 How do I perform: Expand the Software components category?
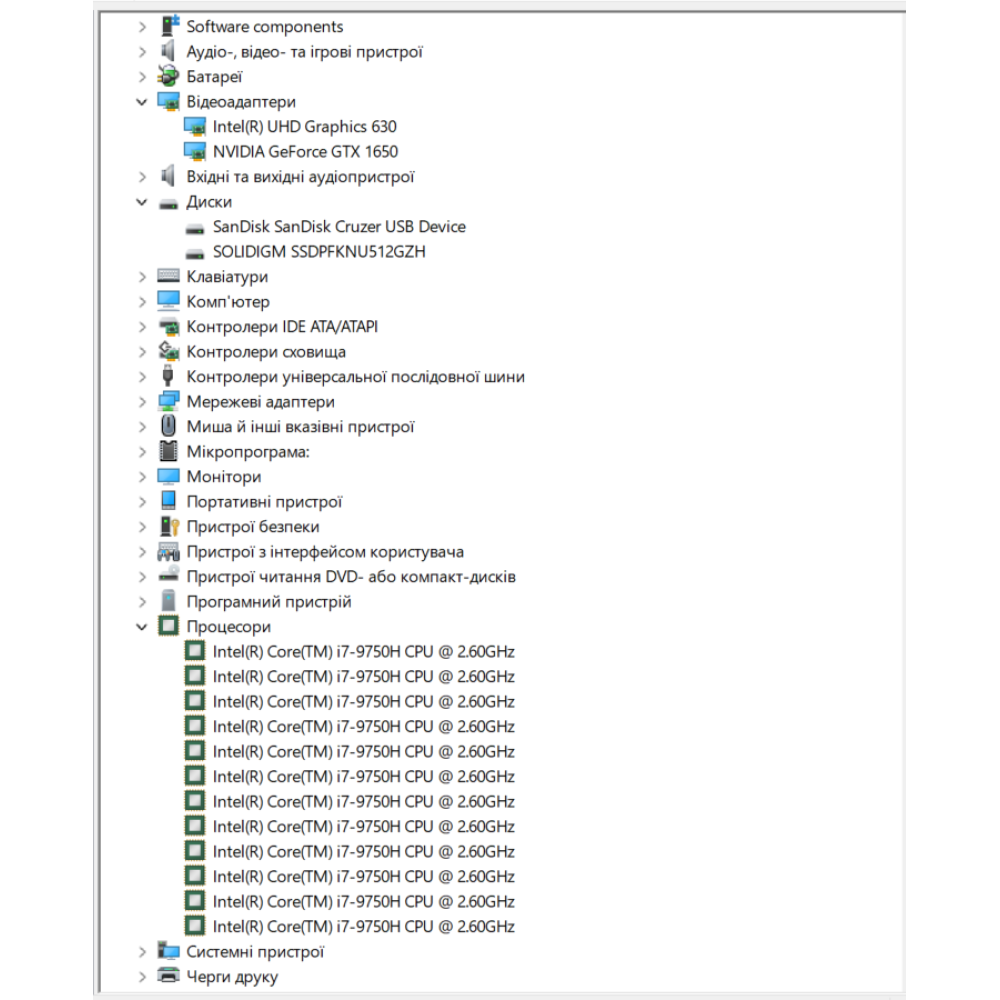click(x=142, y=27)
